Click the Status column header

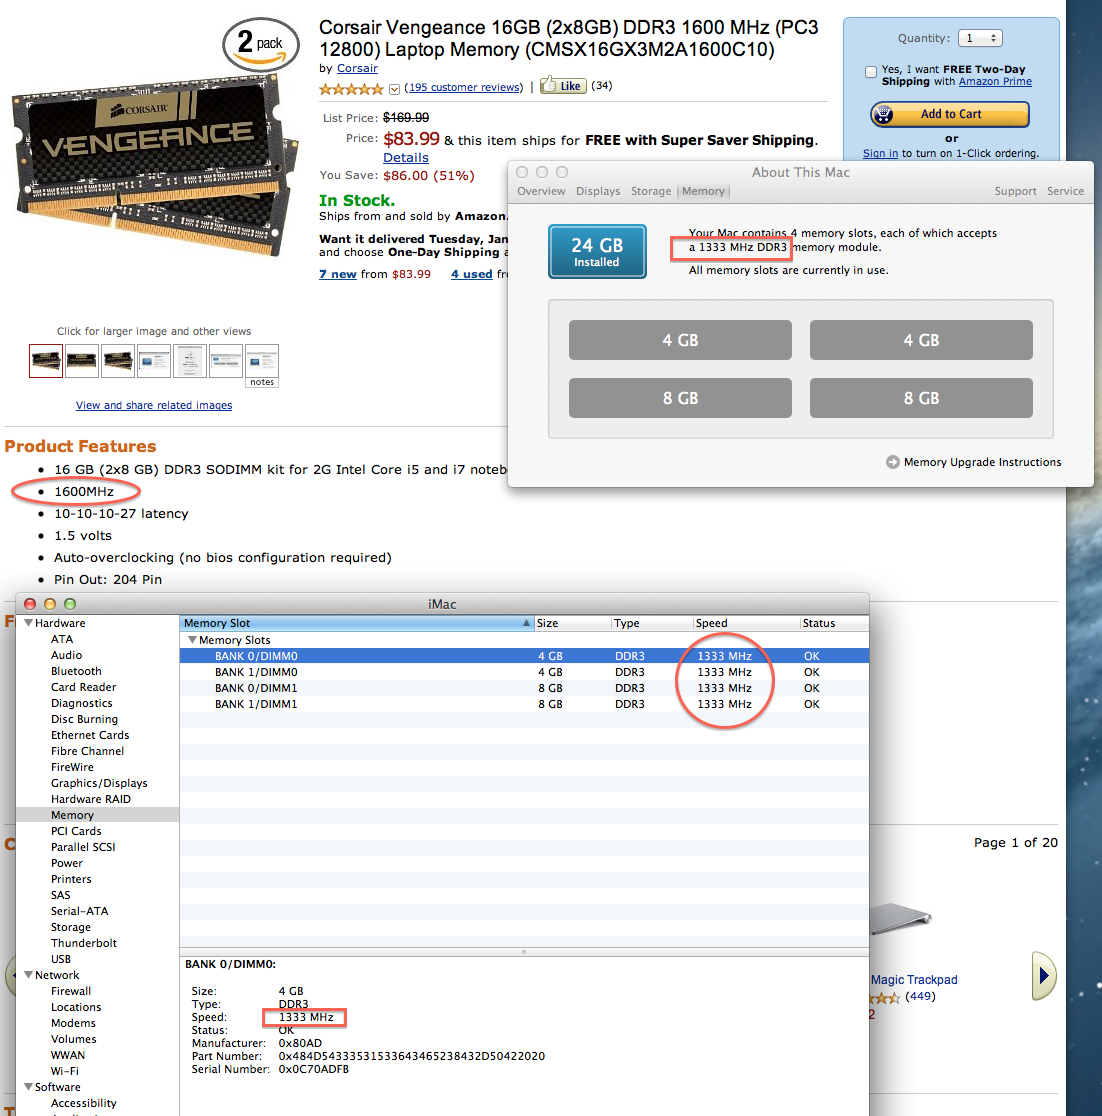(834, 623)
